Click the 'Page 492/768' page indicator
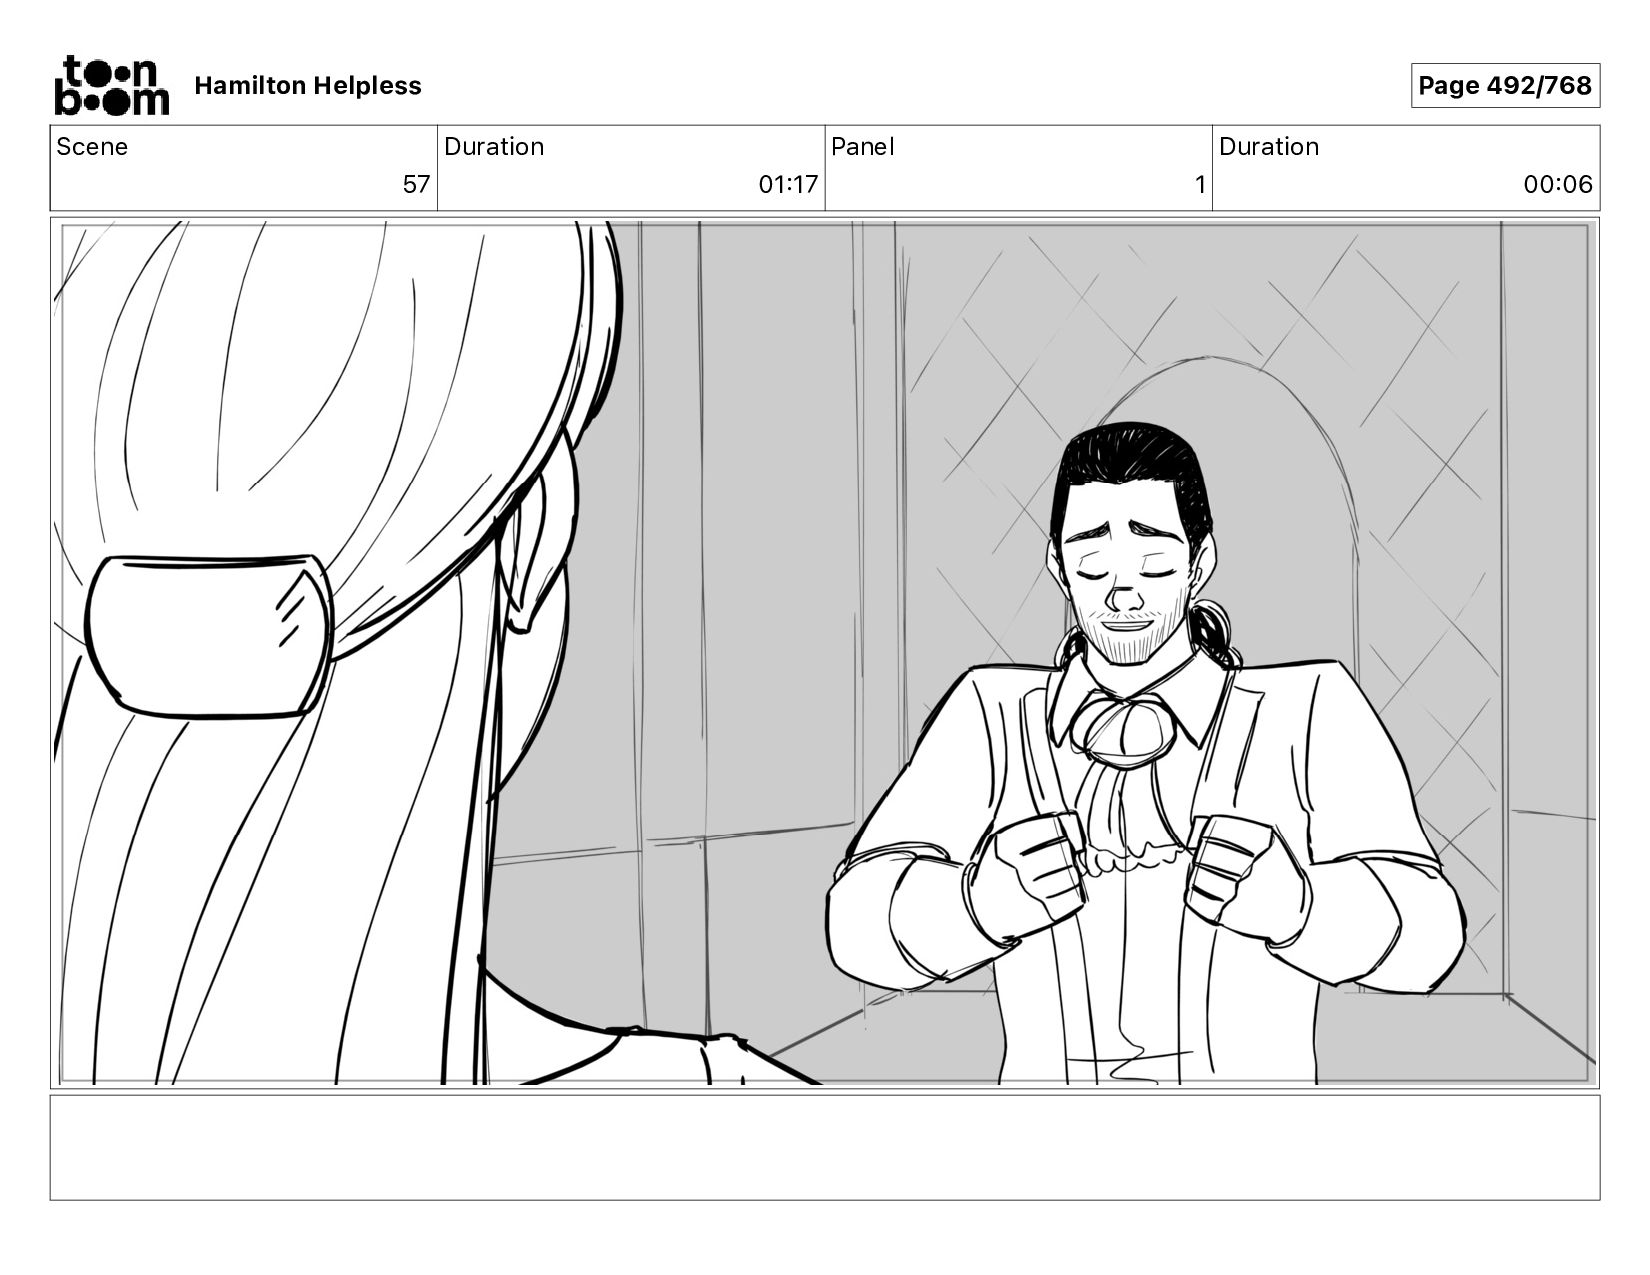This screenshot has height=1275, width=1650. (1505, 86)
